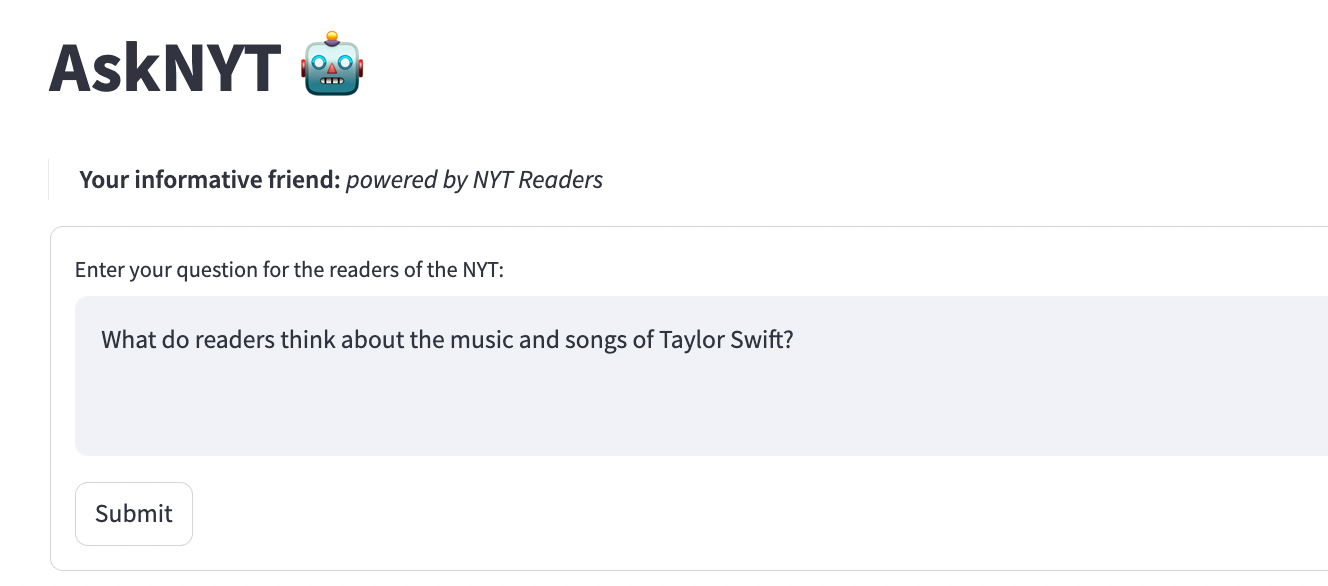Click the "Enter your question" field label
This screenshot has width=1328, height=586.
(289, 270)
